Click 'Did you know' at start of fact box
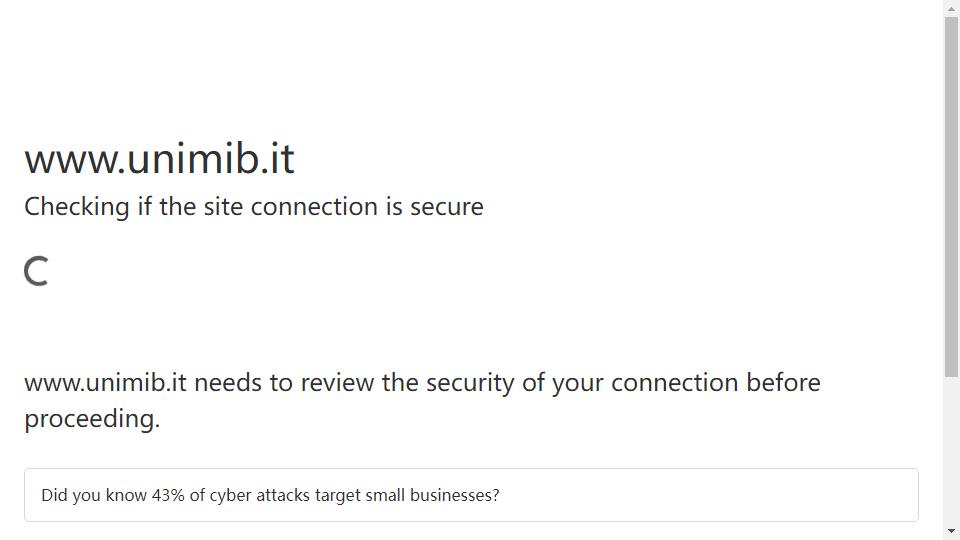 click(94, 495)
